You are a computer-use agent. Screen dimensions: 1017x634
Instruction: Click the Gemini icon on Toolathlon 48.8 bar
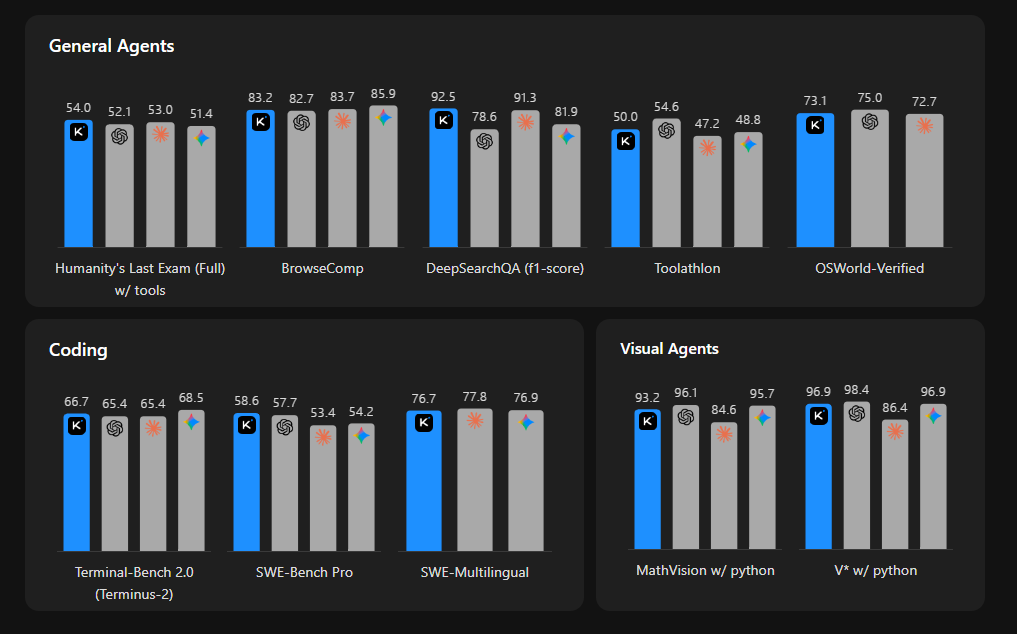click(748, 144)
